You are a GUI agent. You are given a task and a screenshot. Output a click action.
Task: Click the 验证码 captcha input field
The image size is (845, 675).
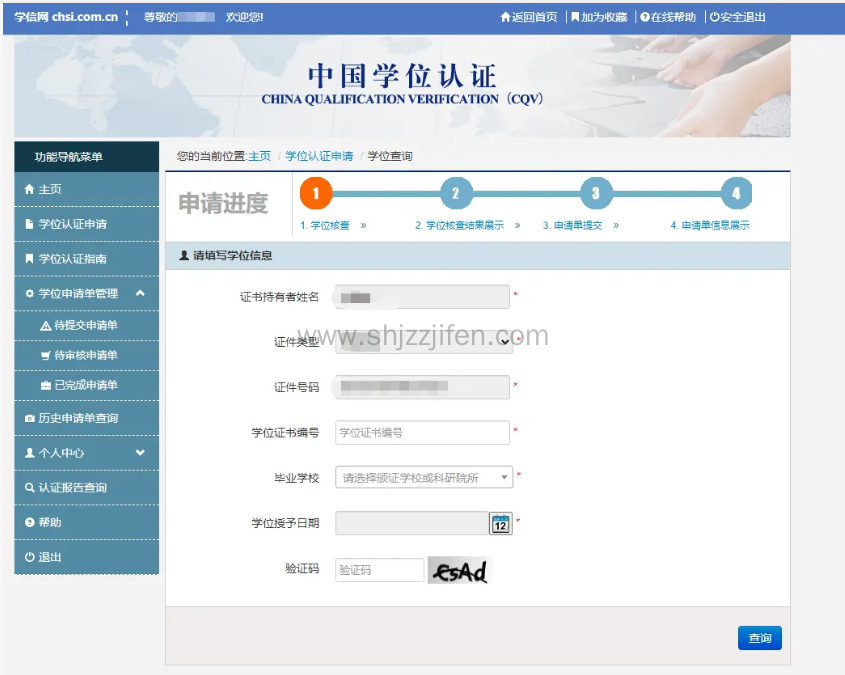[379, 570]
